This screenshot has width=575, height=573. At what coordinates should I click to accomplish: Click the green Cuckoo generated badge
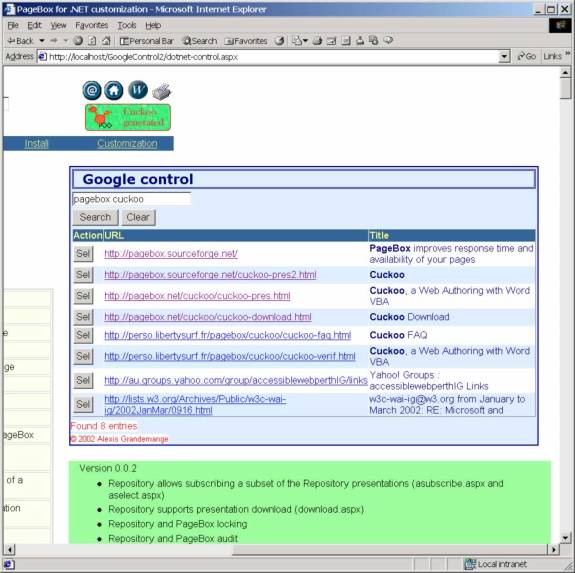pos(128,117)
